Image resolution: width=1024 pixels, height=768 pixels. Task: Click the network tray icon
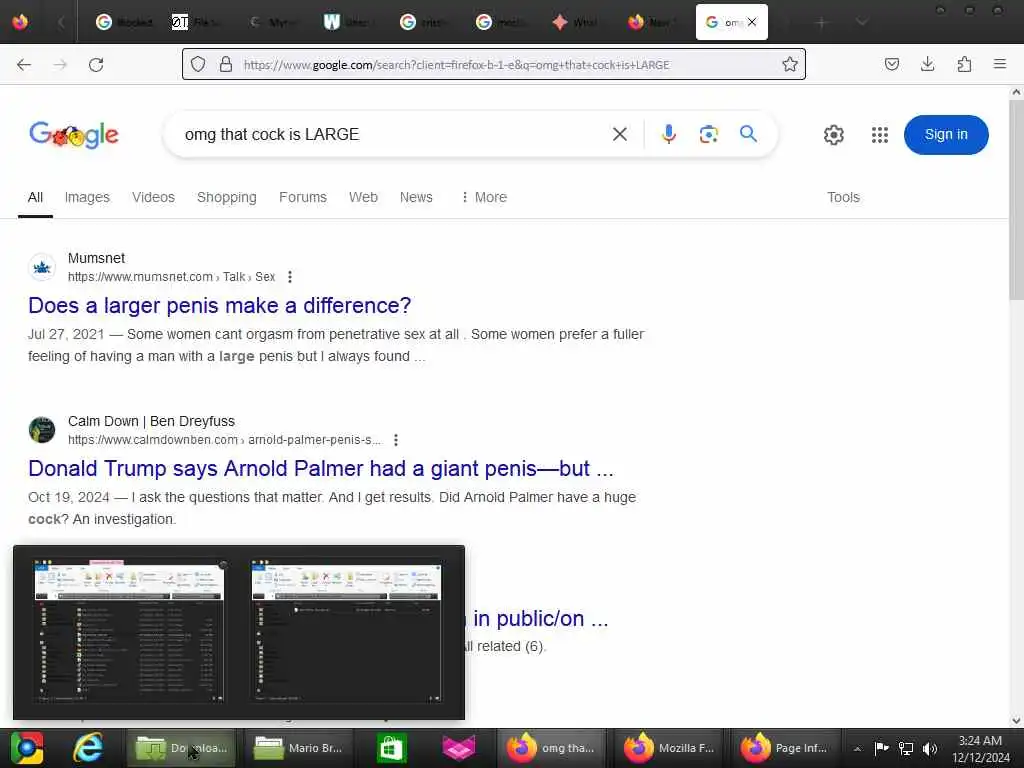(x=906, y=748)
